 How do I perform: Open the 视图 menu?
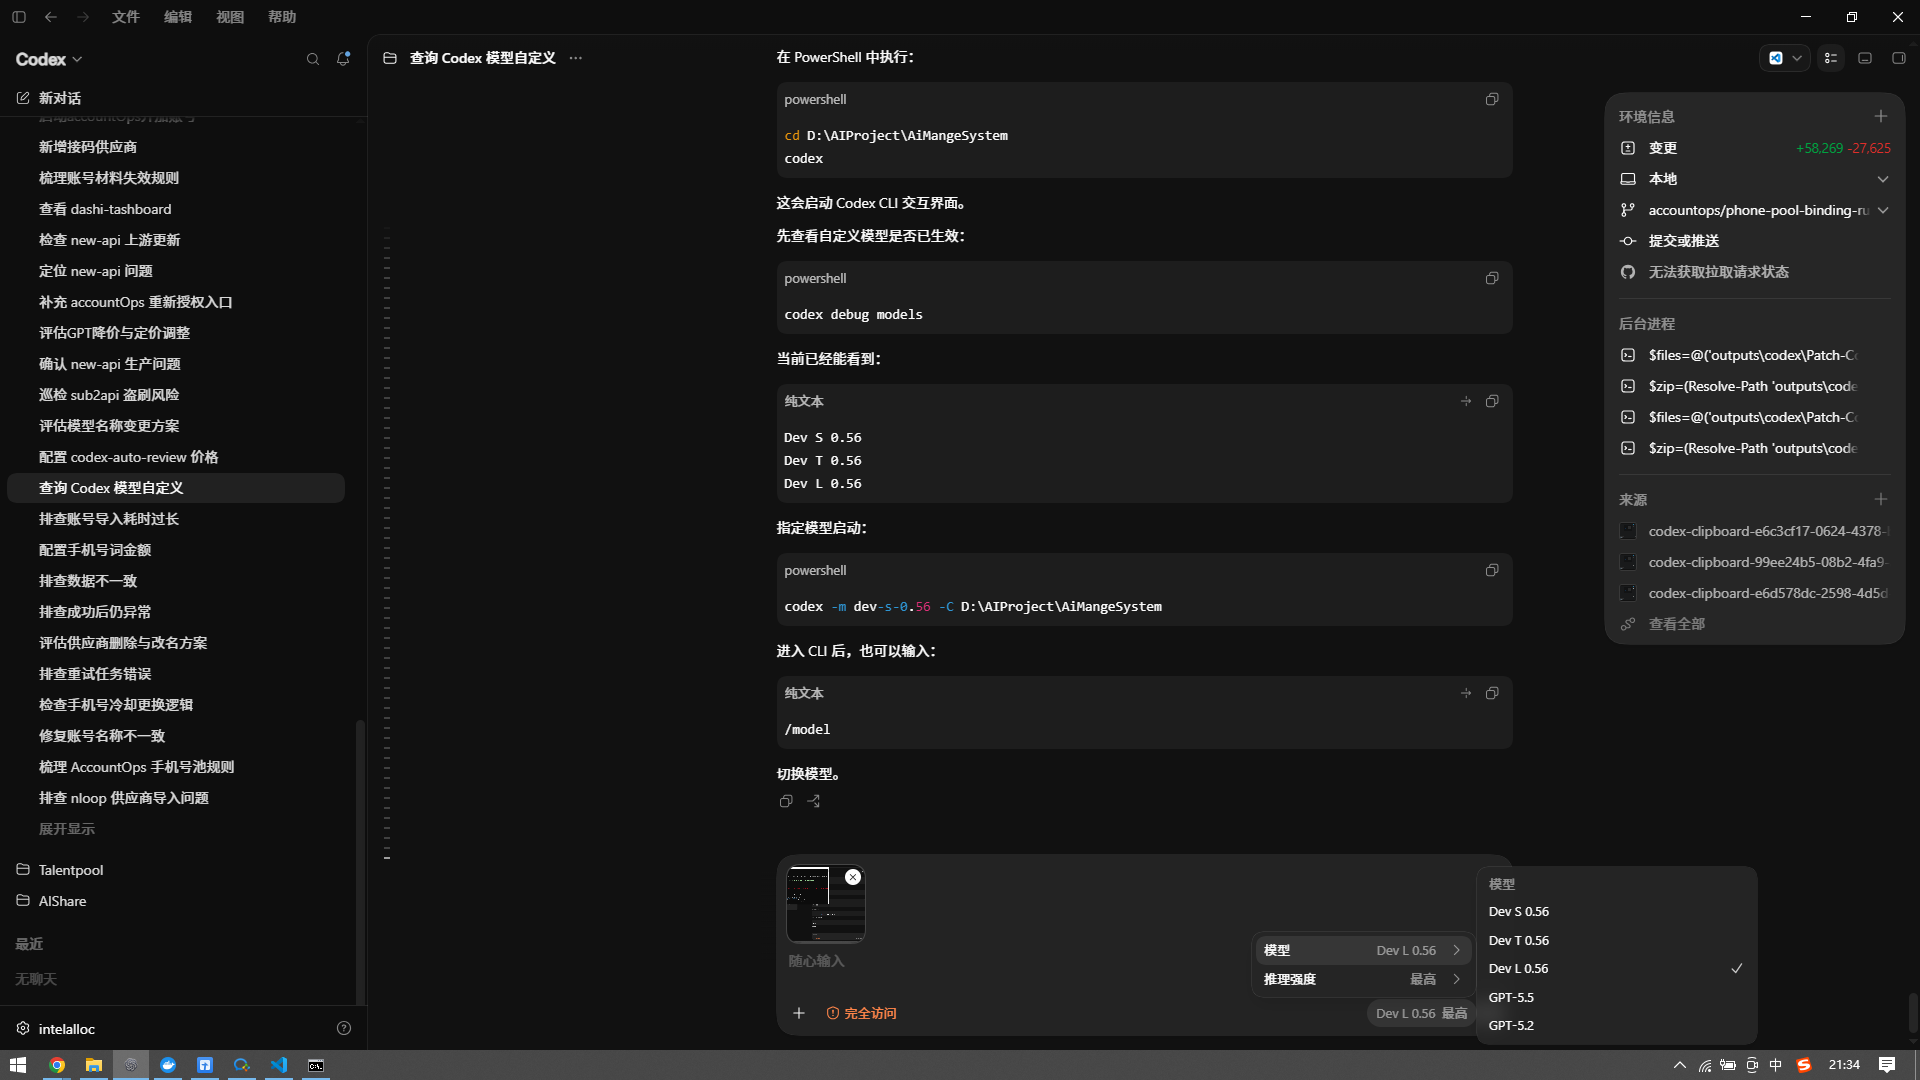230,17
